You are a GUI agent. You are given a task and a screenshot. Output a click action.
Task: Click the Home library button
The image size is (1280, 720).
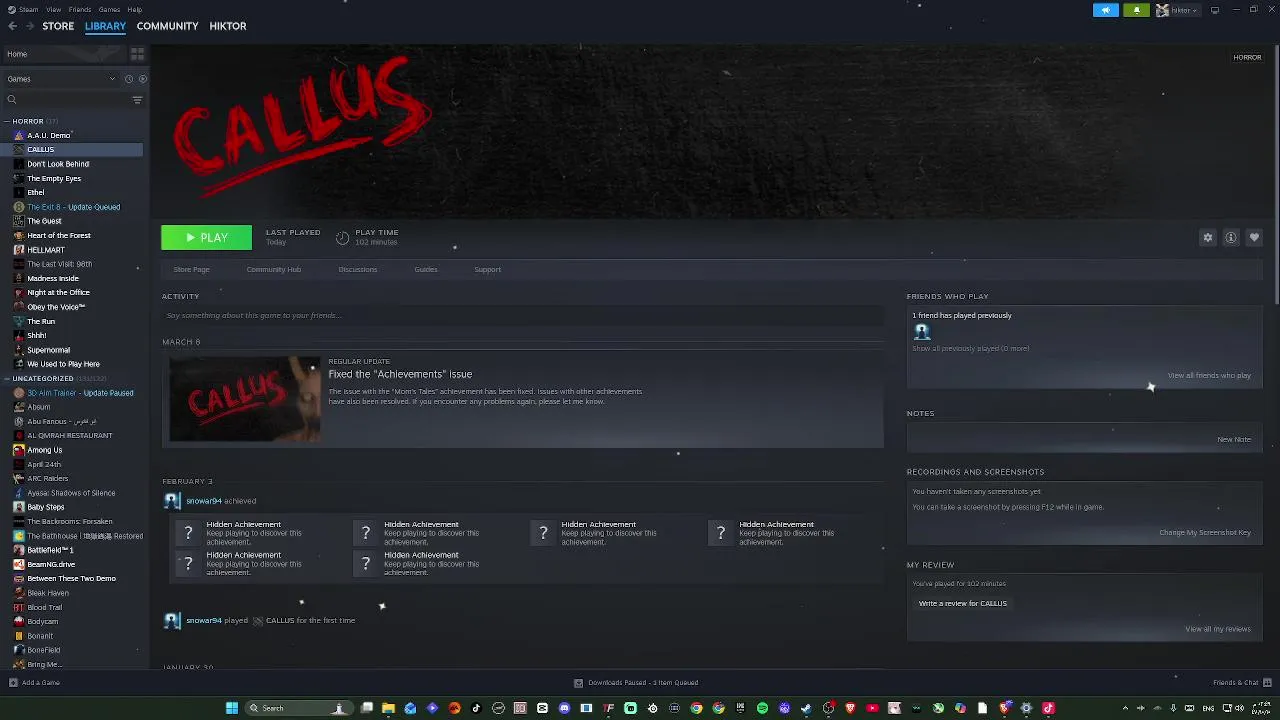(63, 54)
